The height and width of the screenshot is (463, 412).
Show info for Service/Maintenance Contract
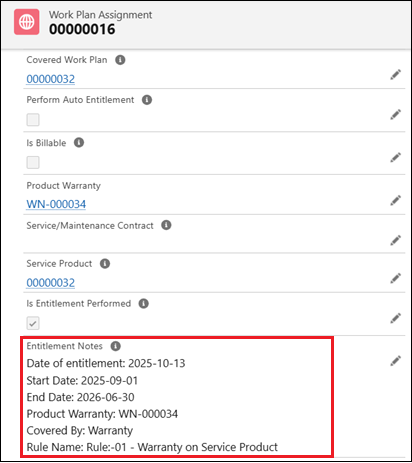(x=166, y=225)
